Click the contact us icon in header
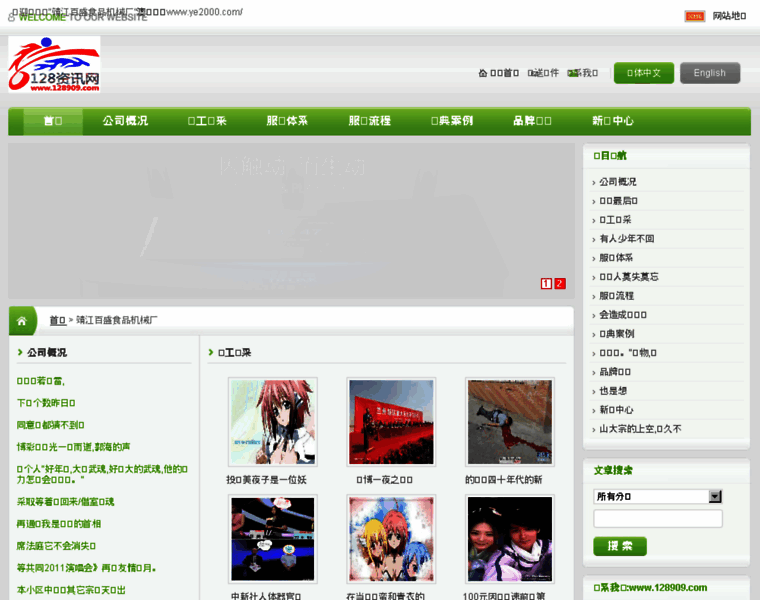 click(572, 73)
